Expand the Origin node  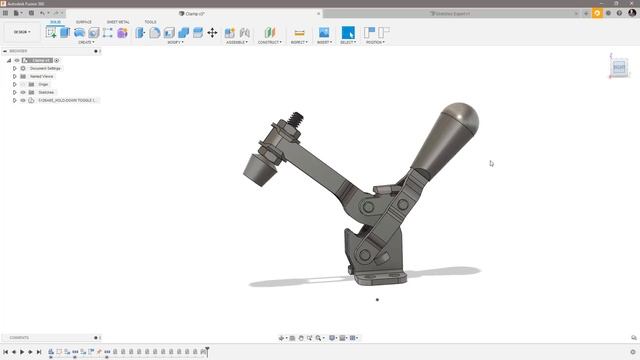(15, 84)
